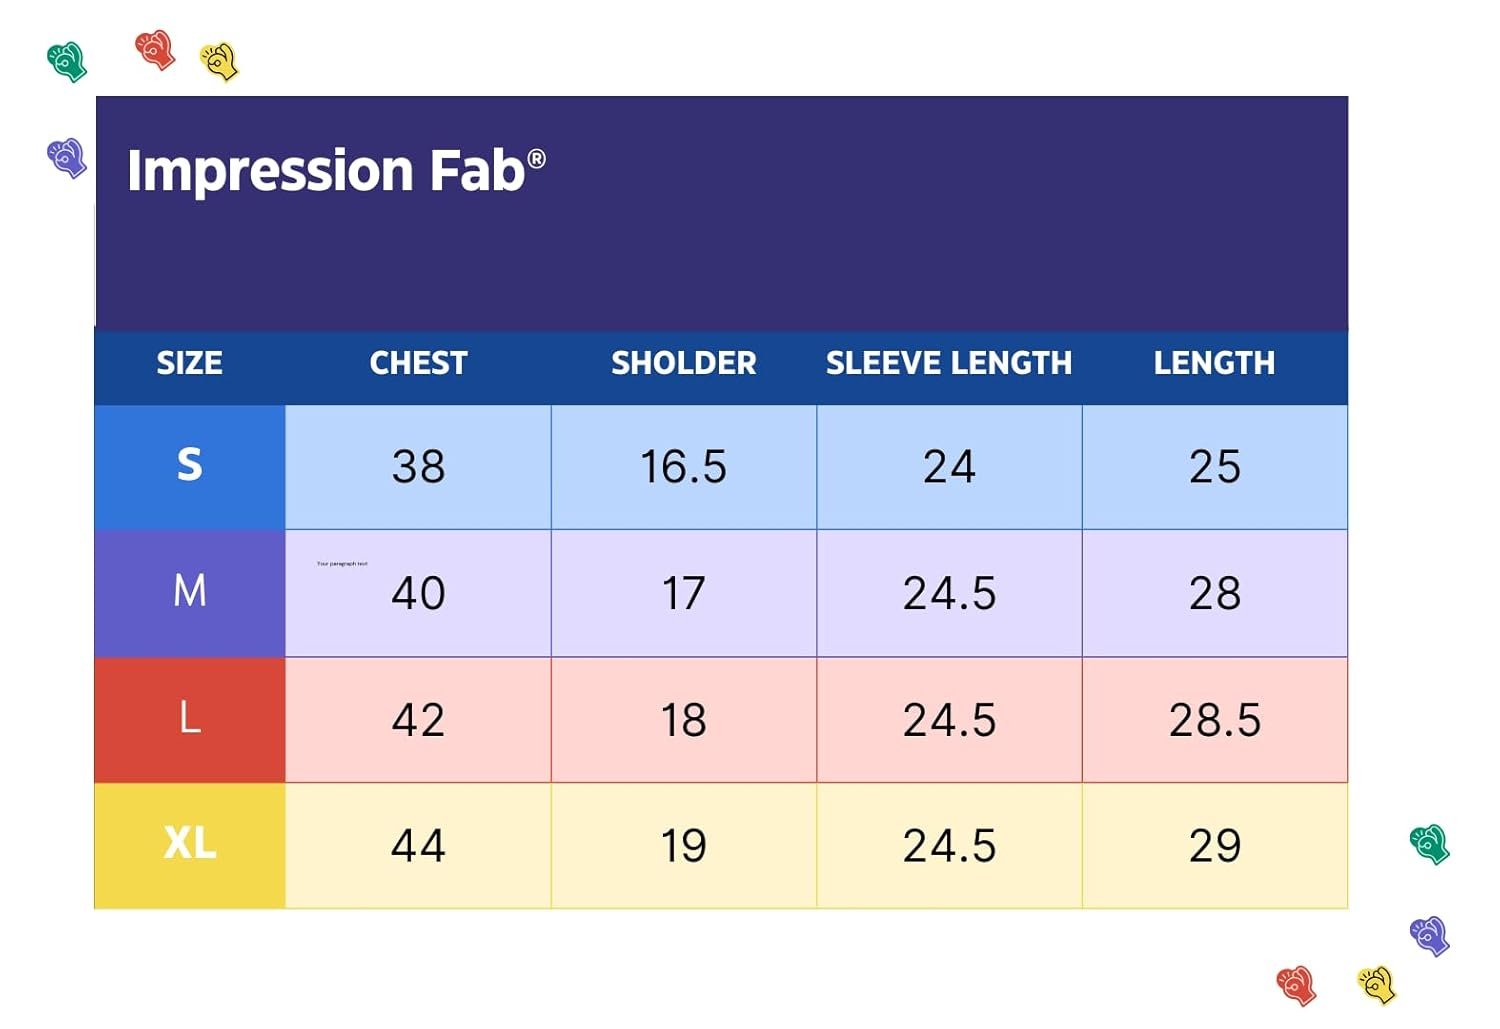Click the Impression Fab brand title
The image size is (1500, 1029).
tap(336, 170)
